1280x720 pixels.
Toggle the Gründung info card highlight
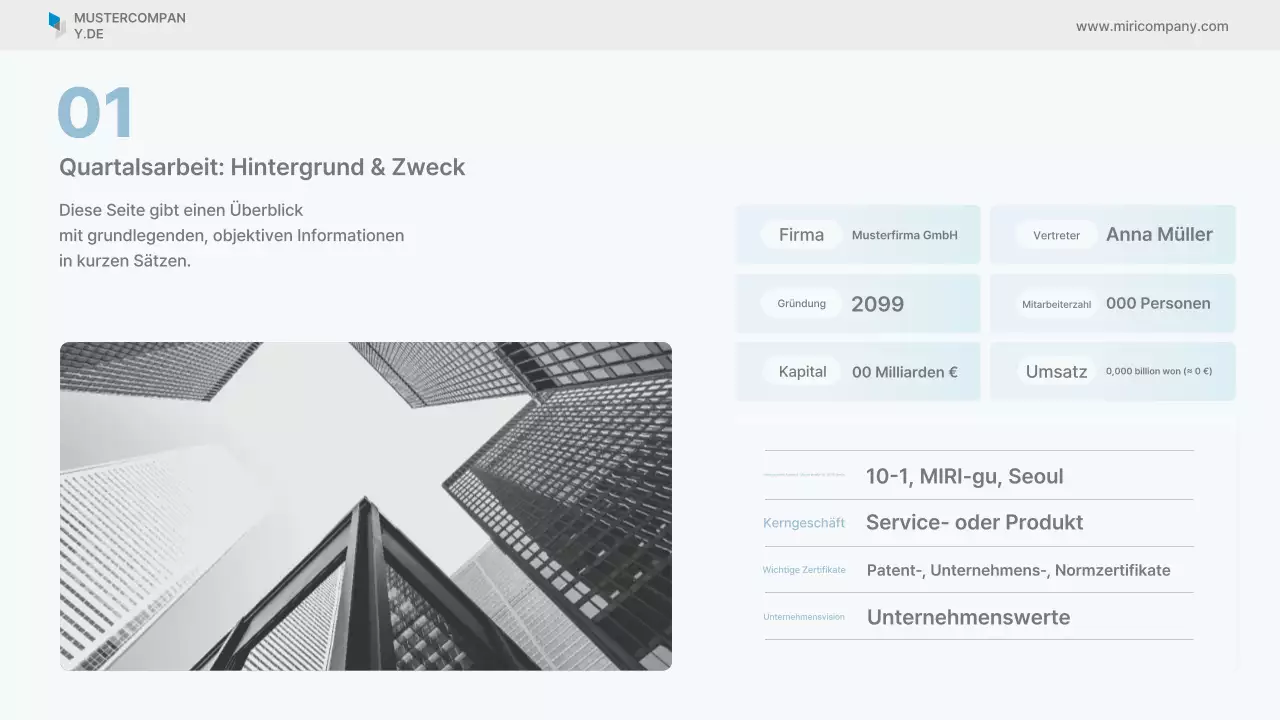[x=857, y=303]
